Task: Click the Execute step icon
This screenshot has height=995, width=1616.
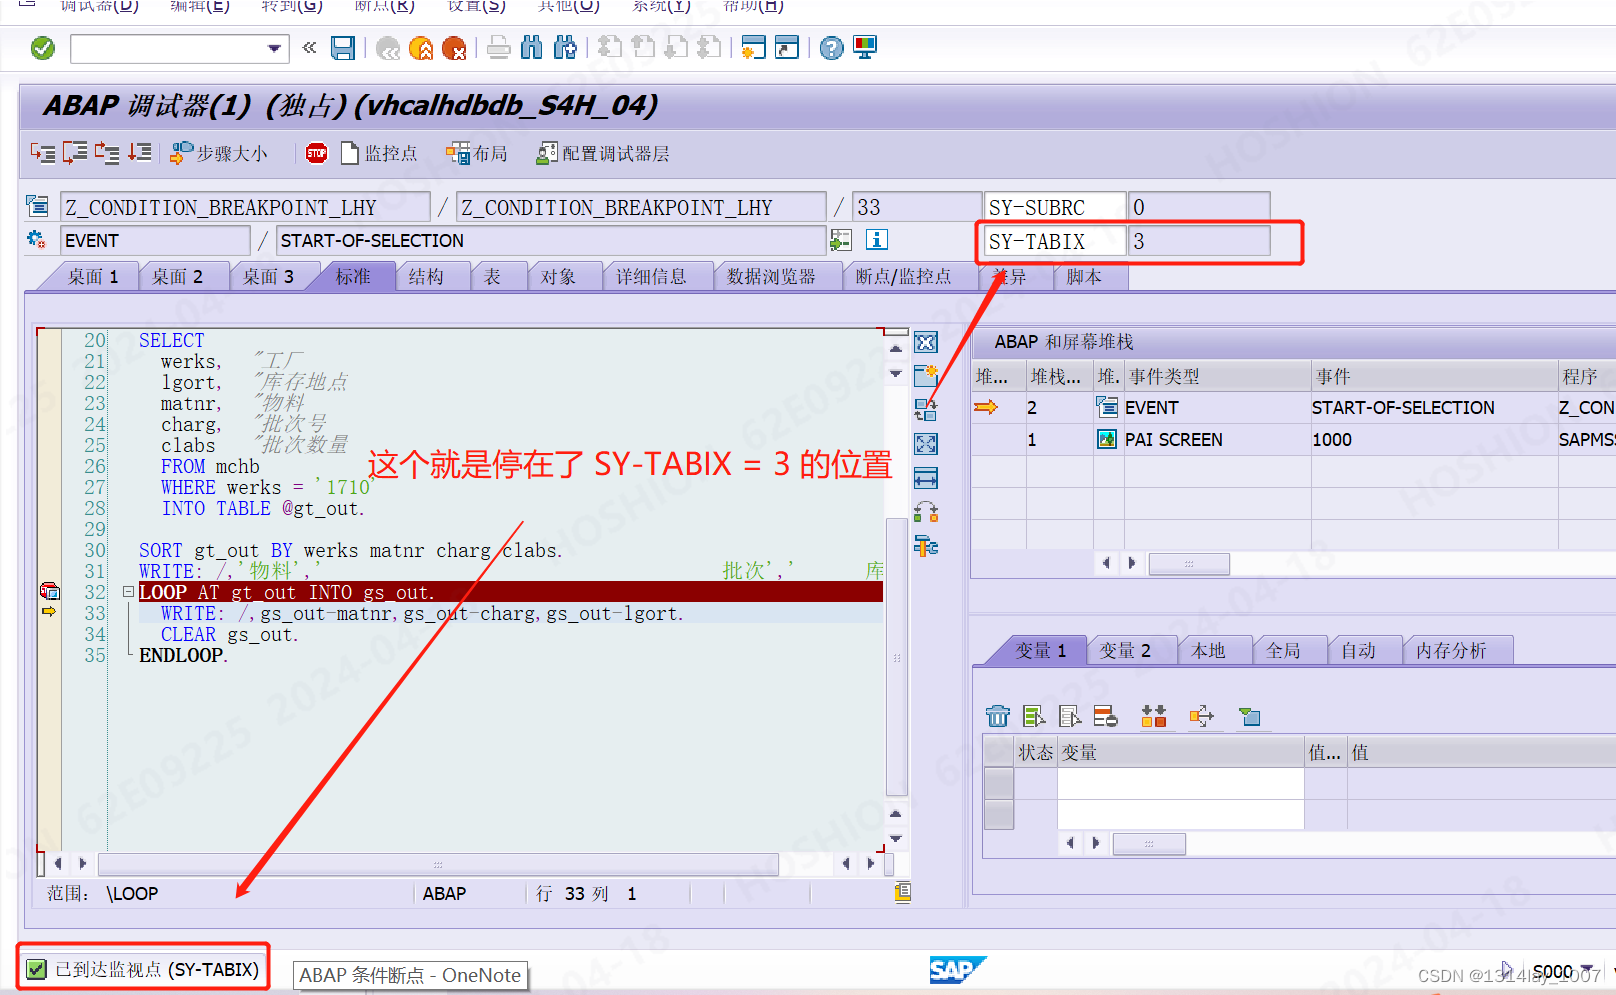Action: 75,153
